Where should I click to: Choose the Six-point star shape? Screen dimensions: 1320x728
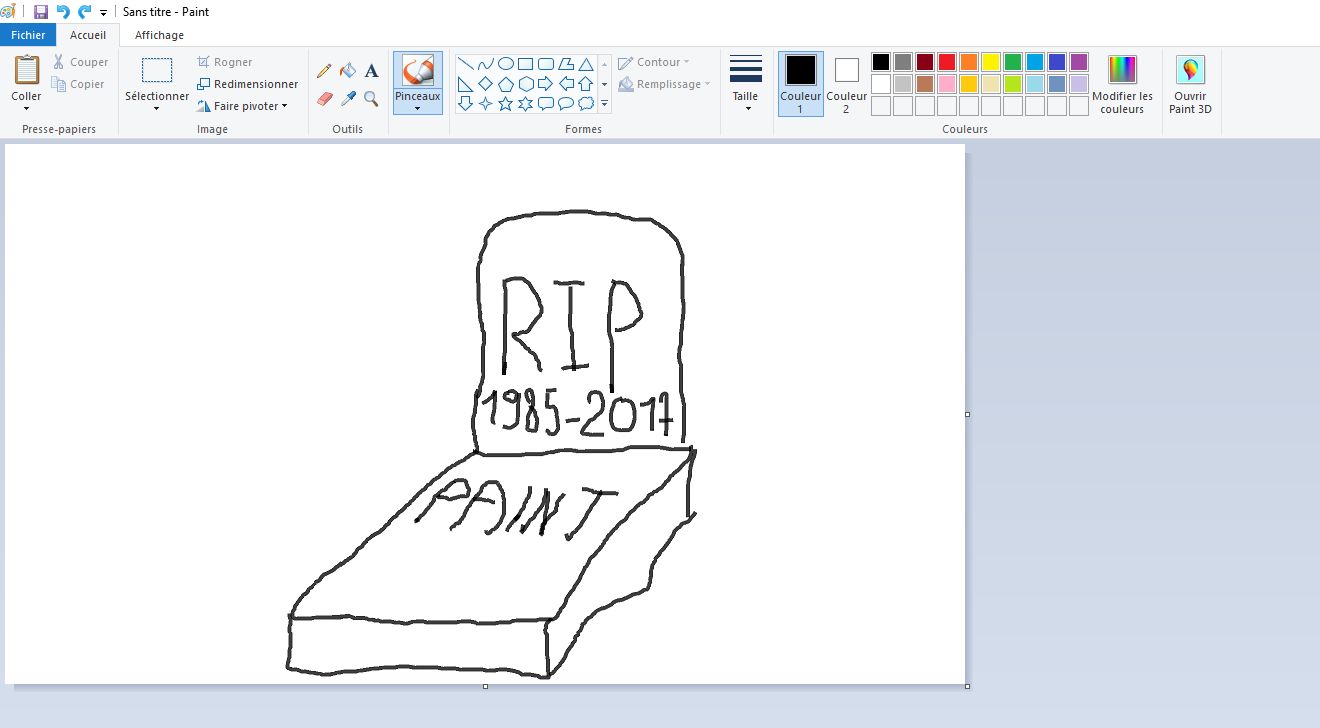[526, 103]
